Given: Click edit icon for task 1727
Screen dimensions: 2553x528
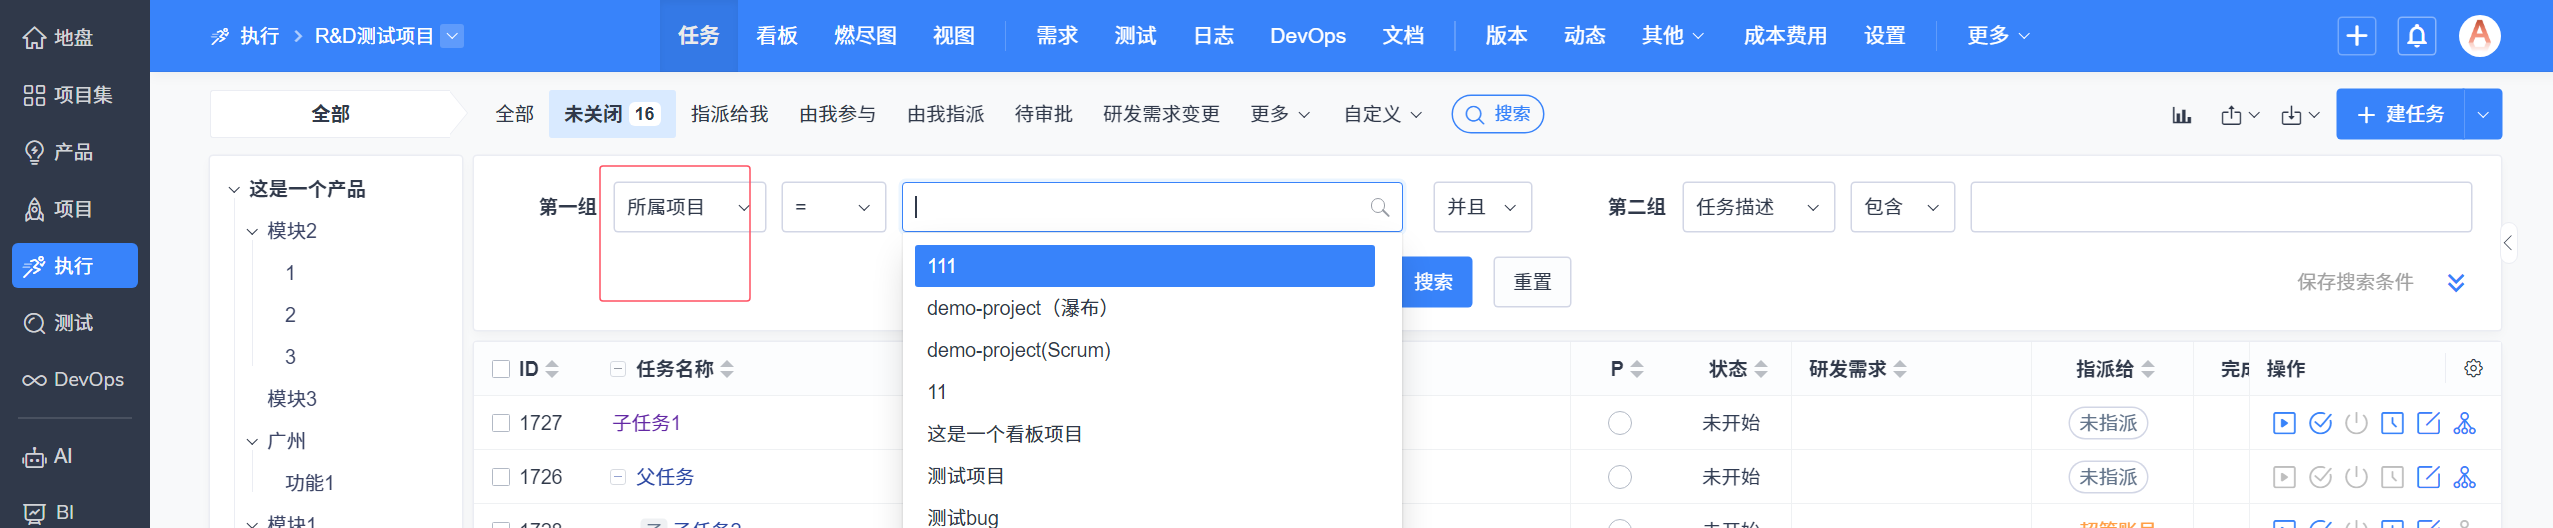Looking at the screenshot, I should (x=2428, y=423).
